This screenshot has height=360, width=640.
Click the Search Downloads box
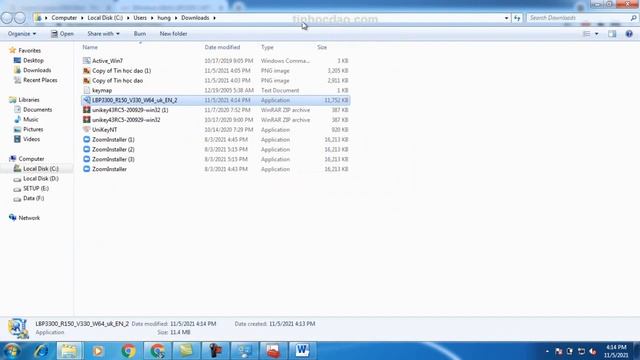click(579, 18)
